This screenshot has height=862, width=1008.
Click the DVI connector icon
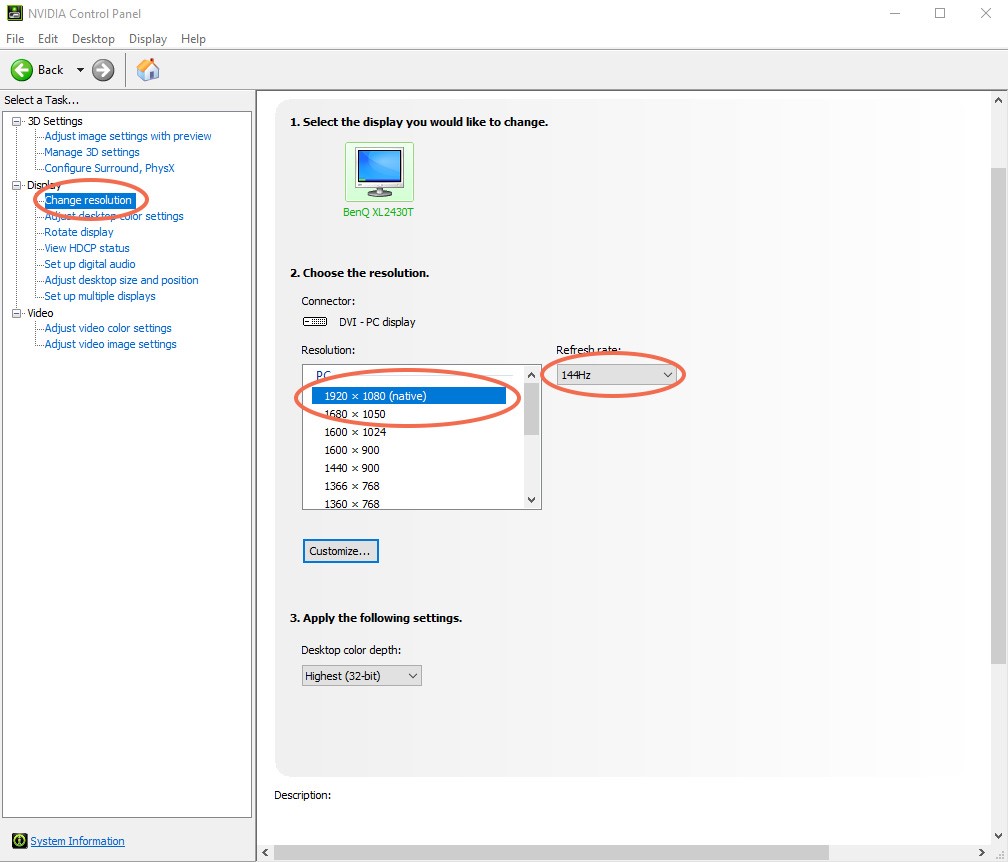tap(315, 321)
